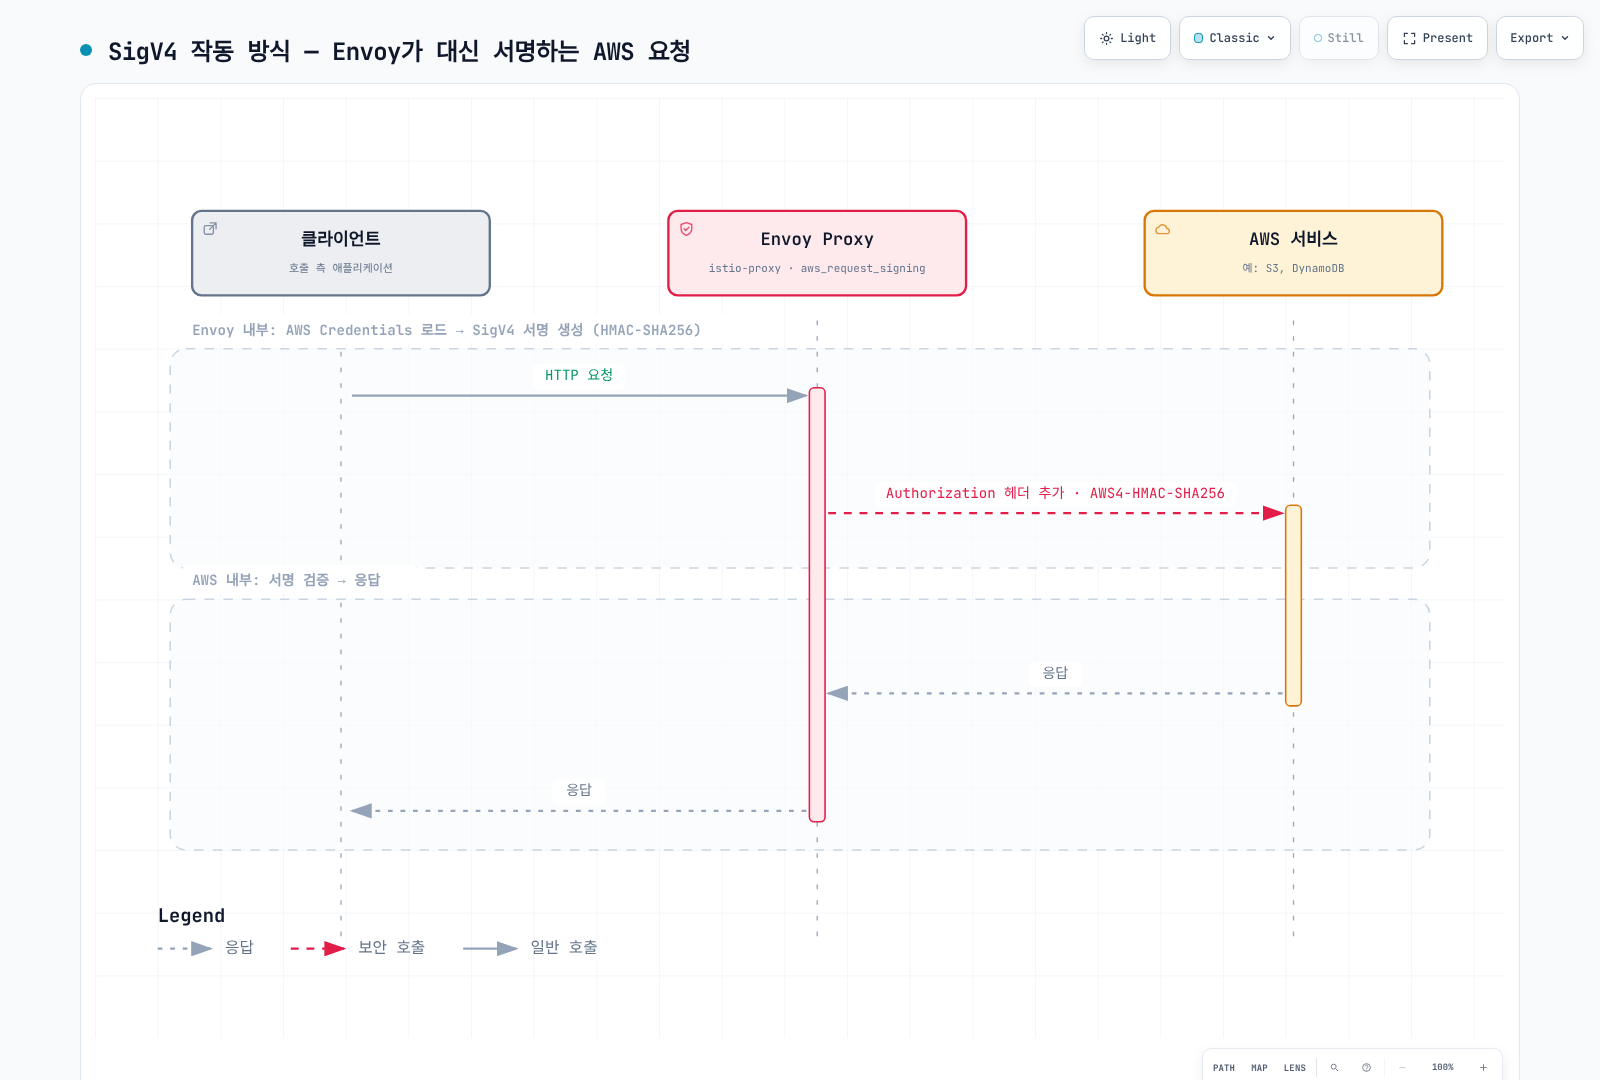Open search with the magnifier icon
The image size is (1600, 1080).
[x=1334, y=1068]
